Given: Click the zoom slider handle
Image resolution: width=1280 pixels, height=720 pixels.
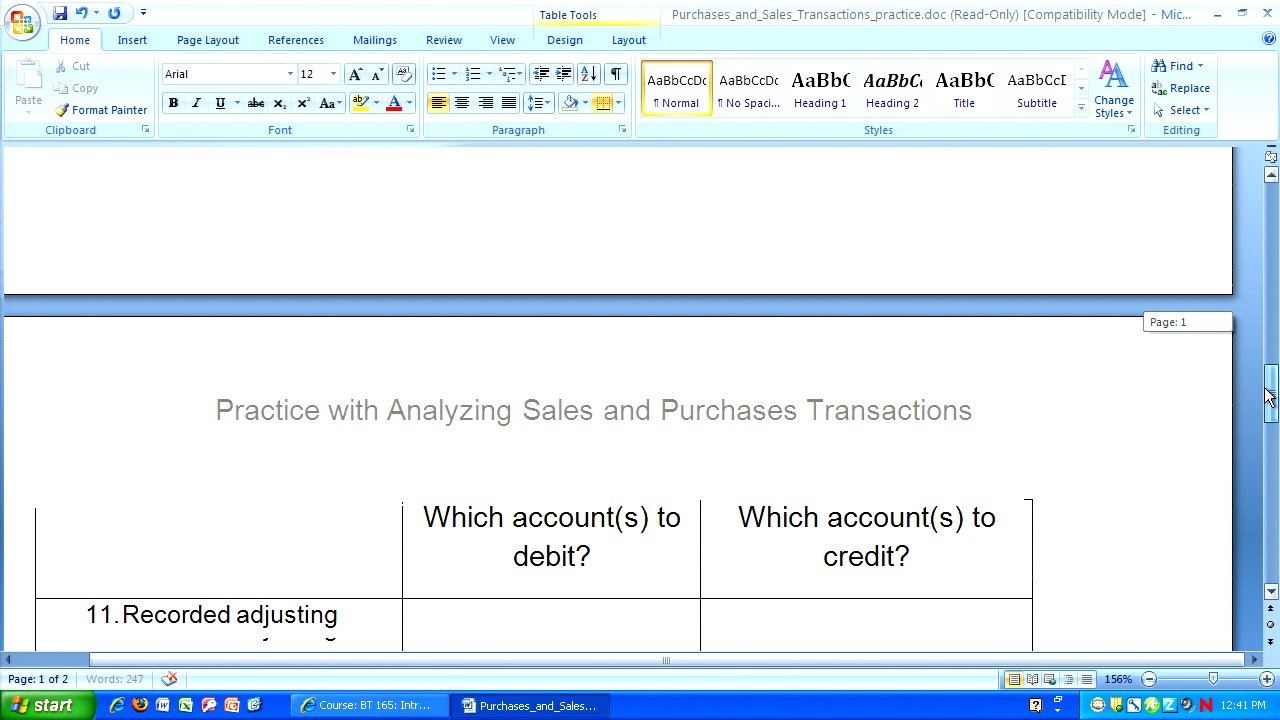Looking at the screenshot, I should (x=1213, y=679).
